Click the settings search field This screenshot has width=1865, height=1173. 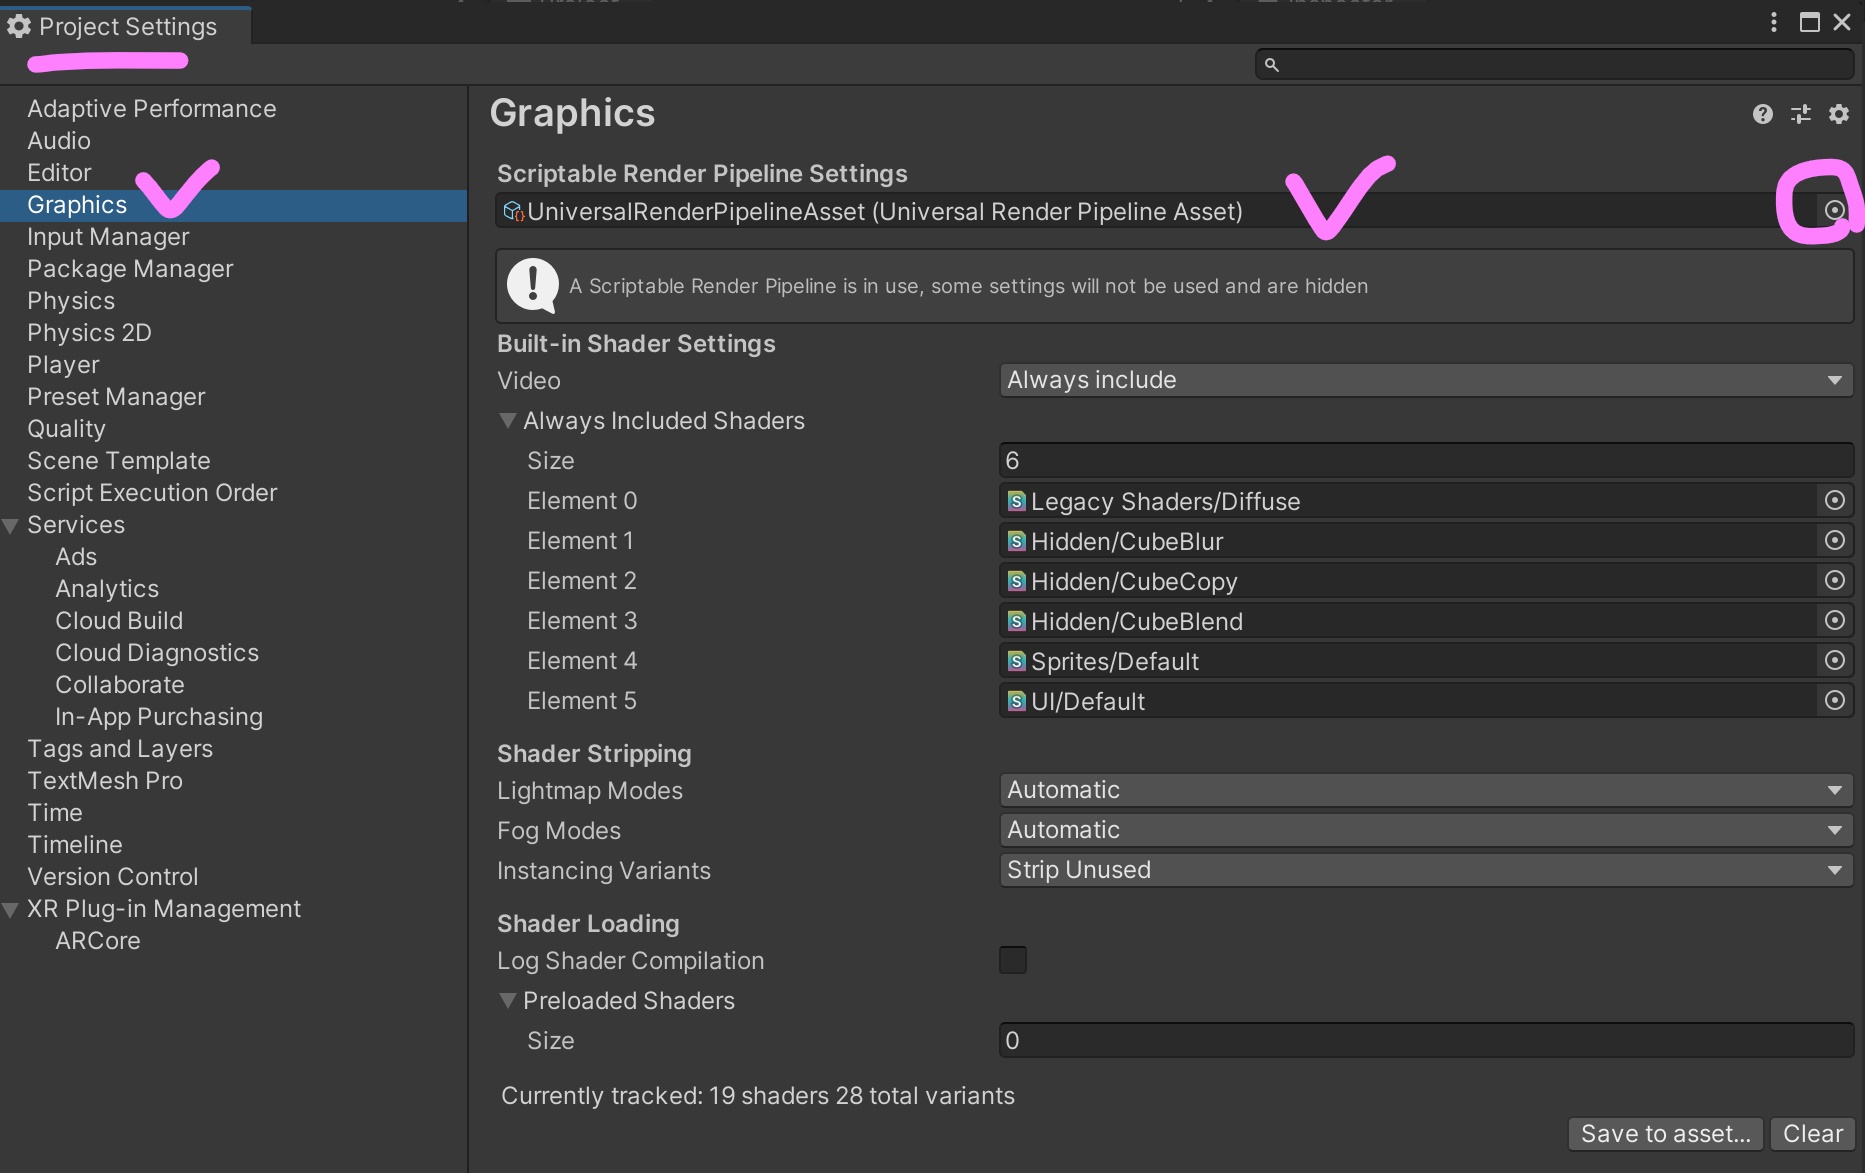coord(1555,65)
